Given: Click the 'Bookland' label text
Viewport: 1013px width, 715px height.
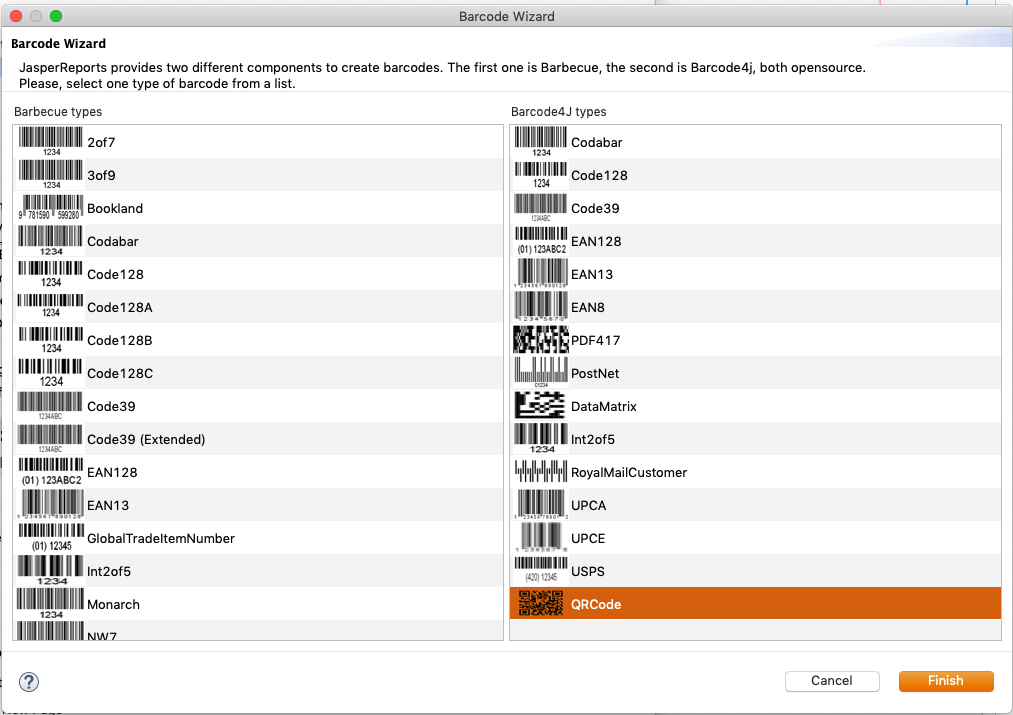Looking at the screenshot, I should [115, 208].
